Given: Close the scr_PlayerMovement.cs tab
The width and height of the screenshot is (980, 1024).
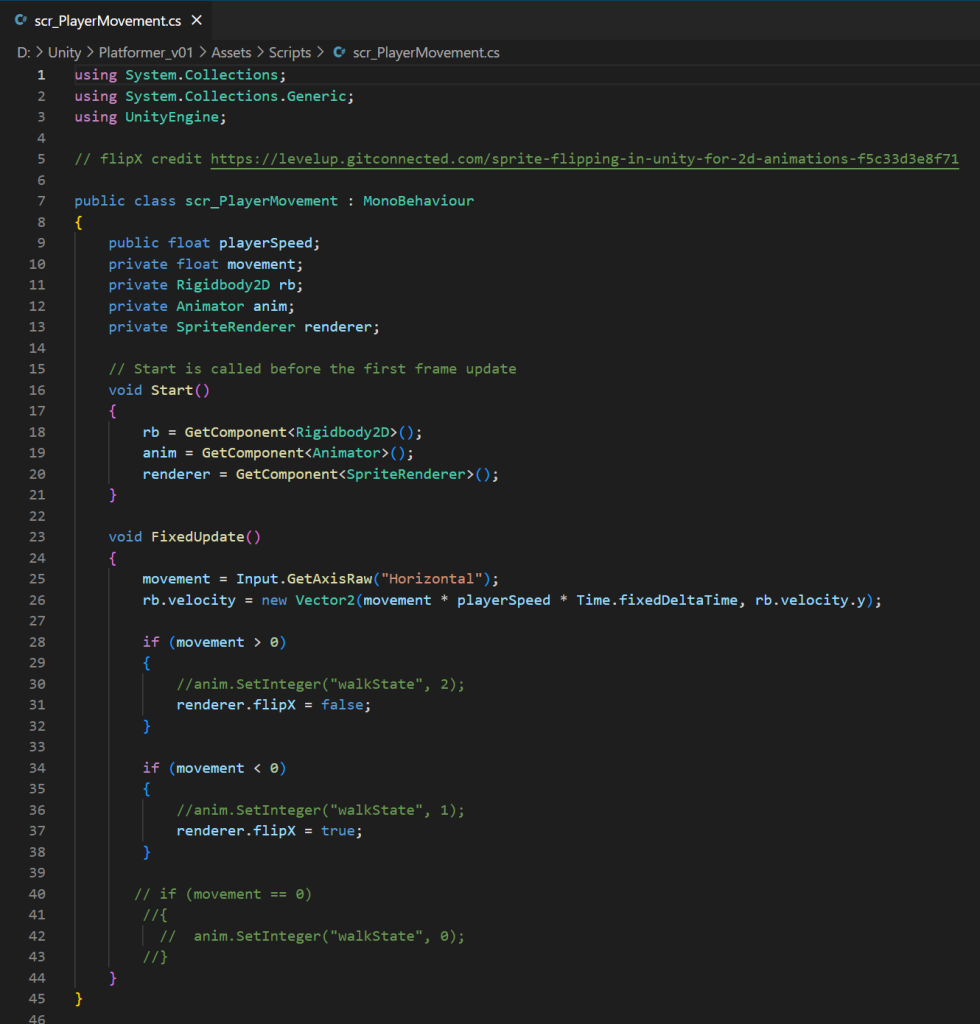Looking at the screenshot, I should click(196, 20).
